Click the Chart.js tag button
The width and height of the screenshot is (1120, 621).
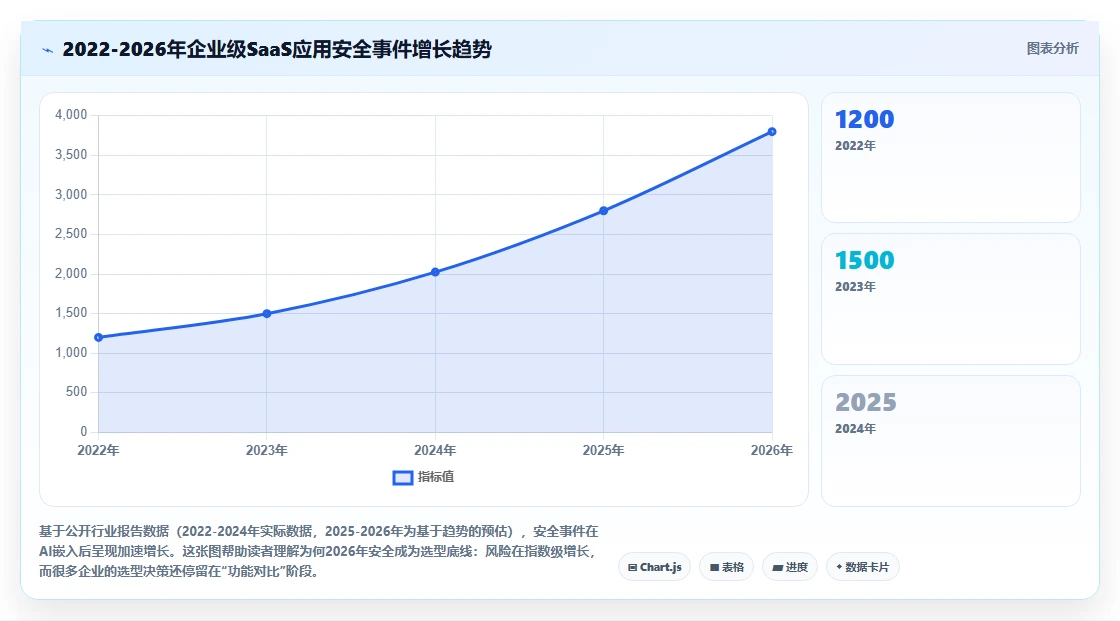click(x=654, y=567)
